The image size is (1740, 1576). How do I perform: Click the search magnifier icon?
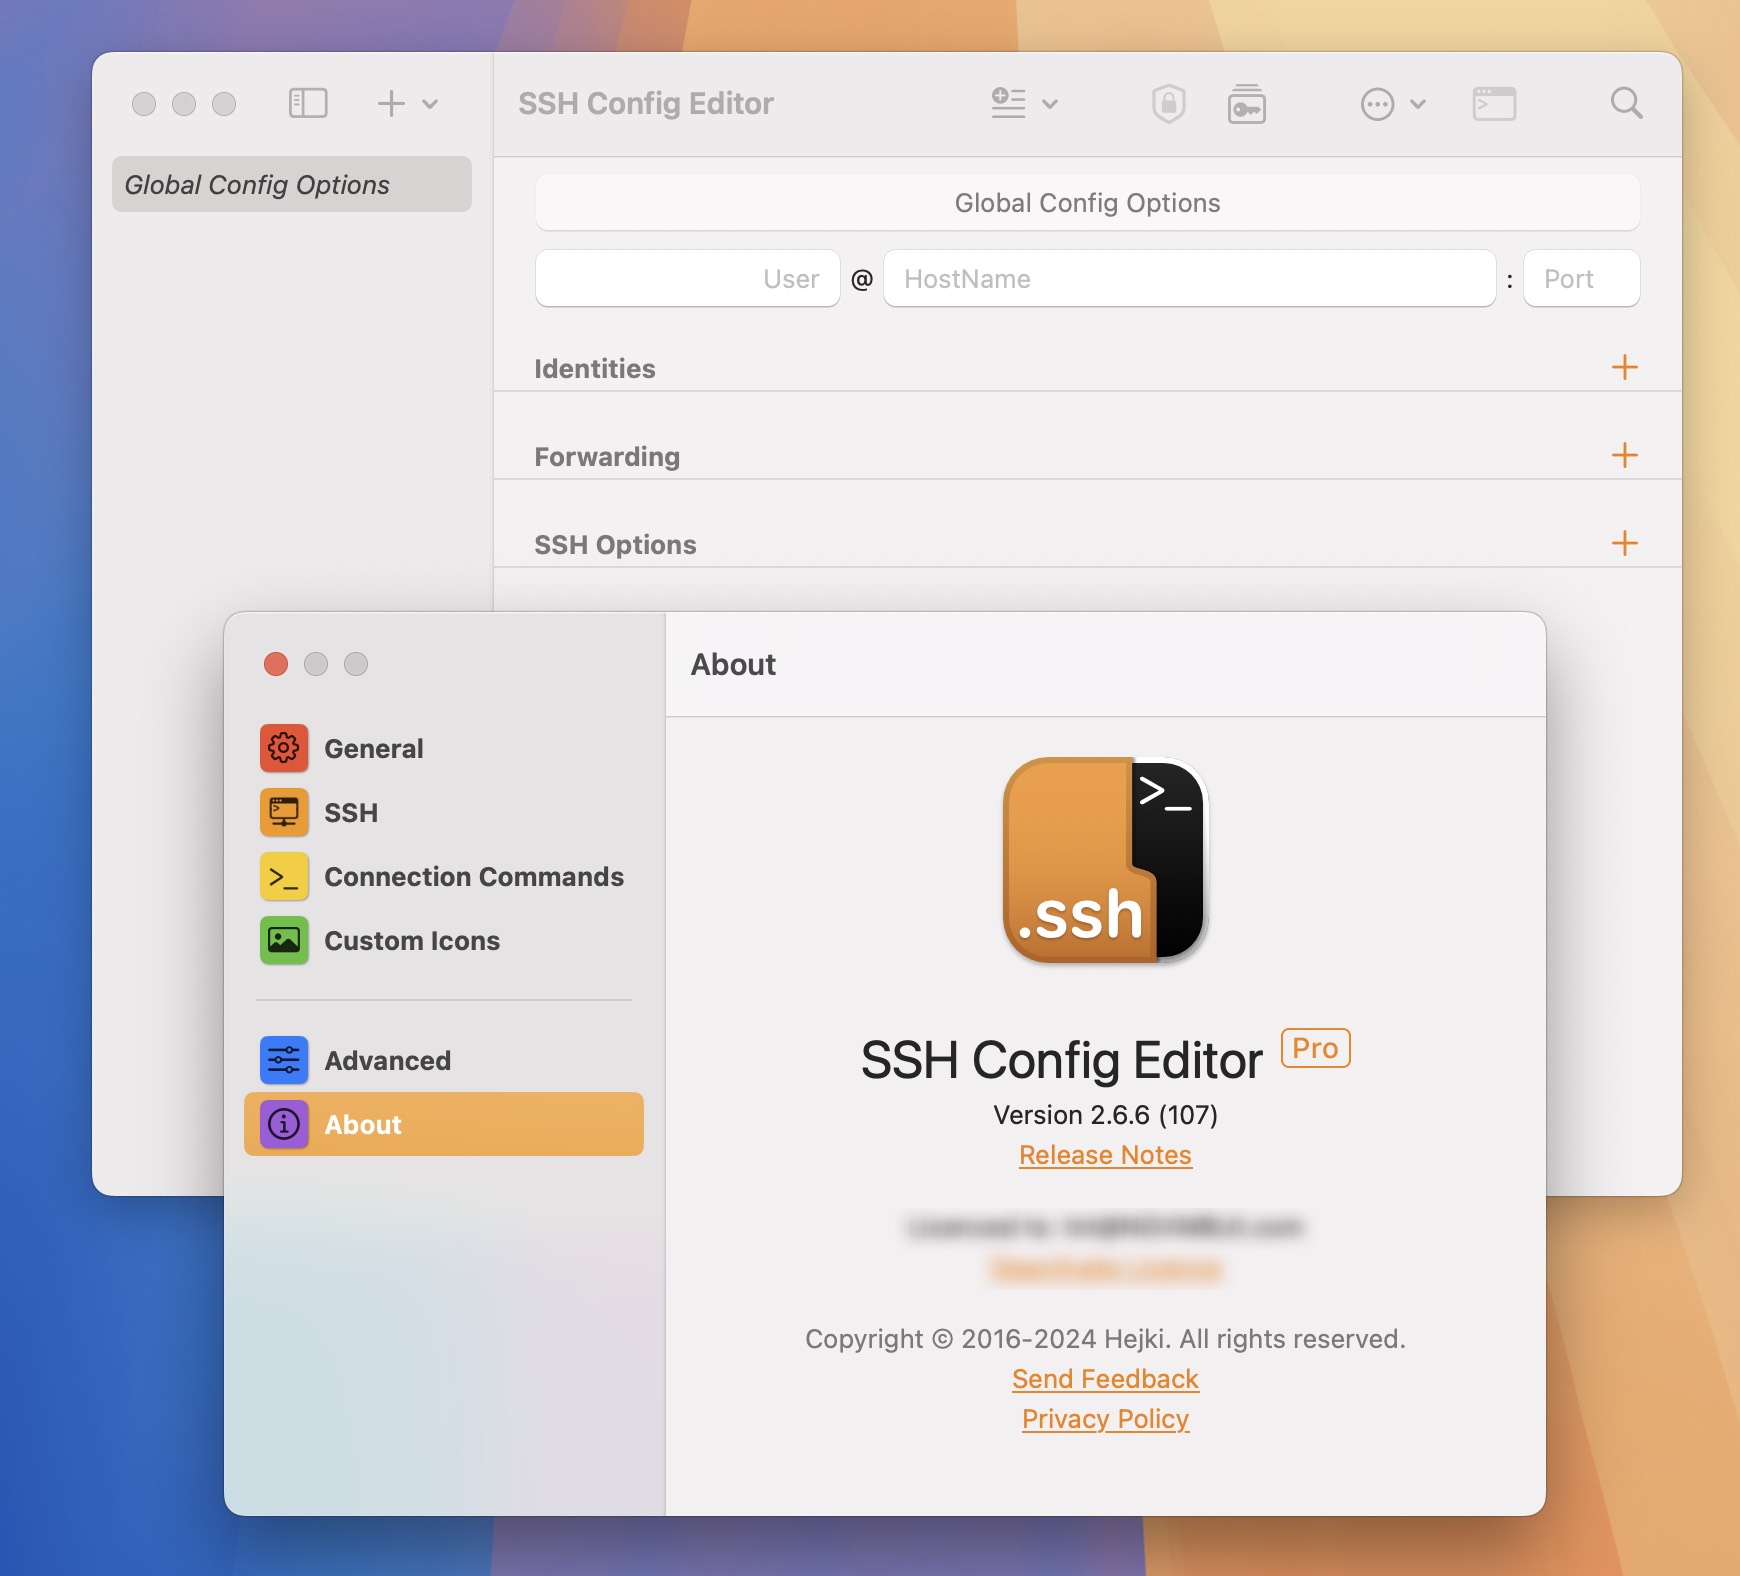click(x=1626, y=103)
